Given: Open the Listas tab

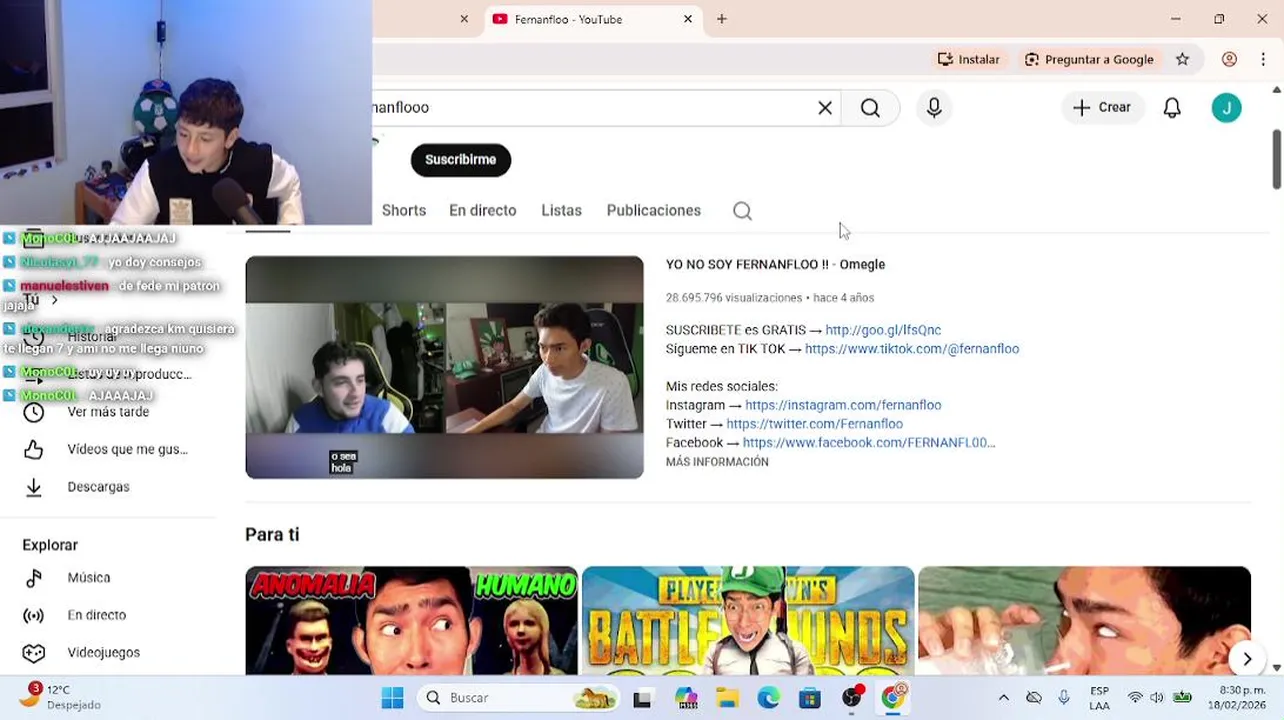Looking at the screenshot, I should pos(561,211).
